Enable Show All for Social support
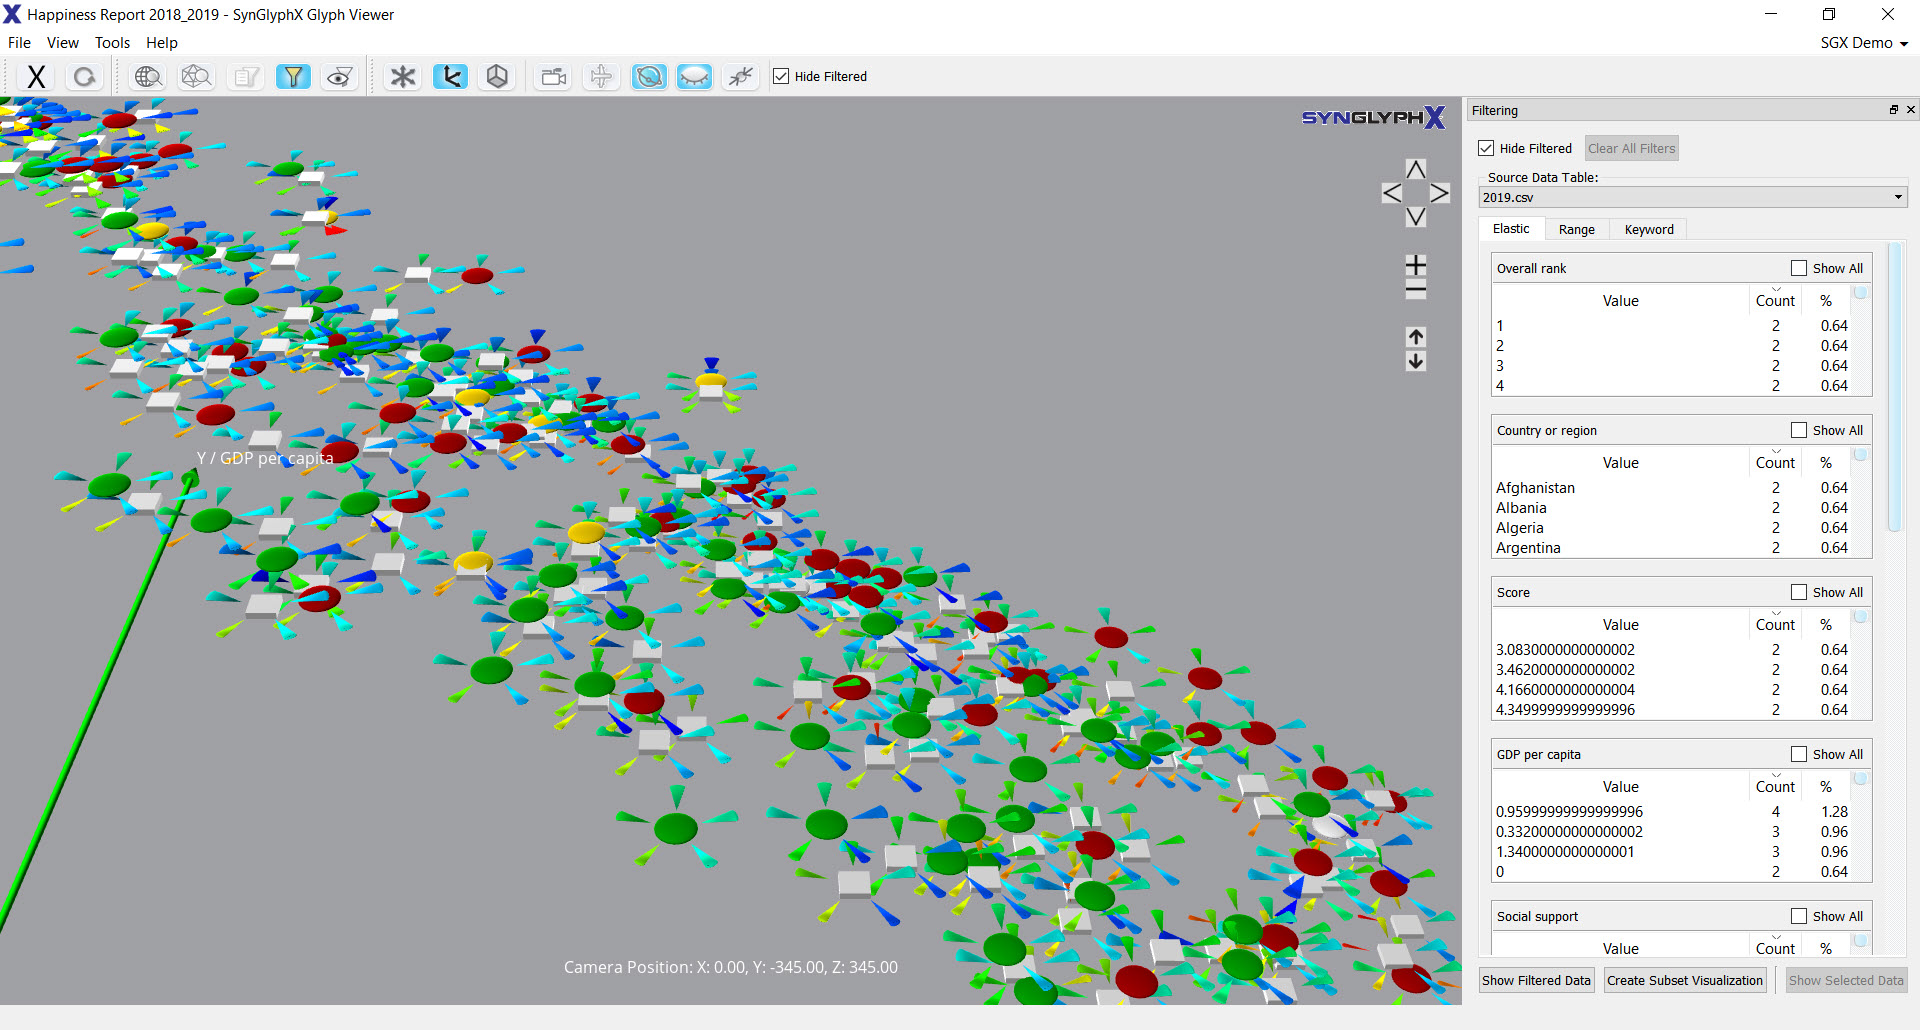Viewport: 1920px width, 1030px height. point(1799,916)
